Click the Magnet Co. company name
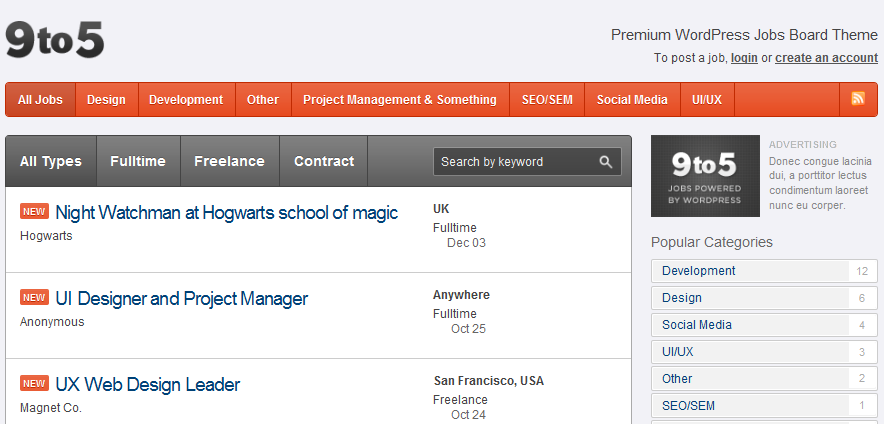The width and height of the screenshot is (884, 424). 51,408
